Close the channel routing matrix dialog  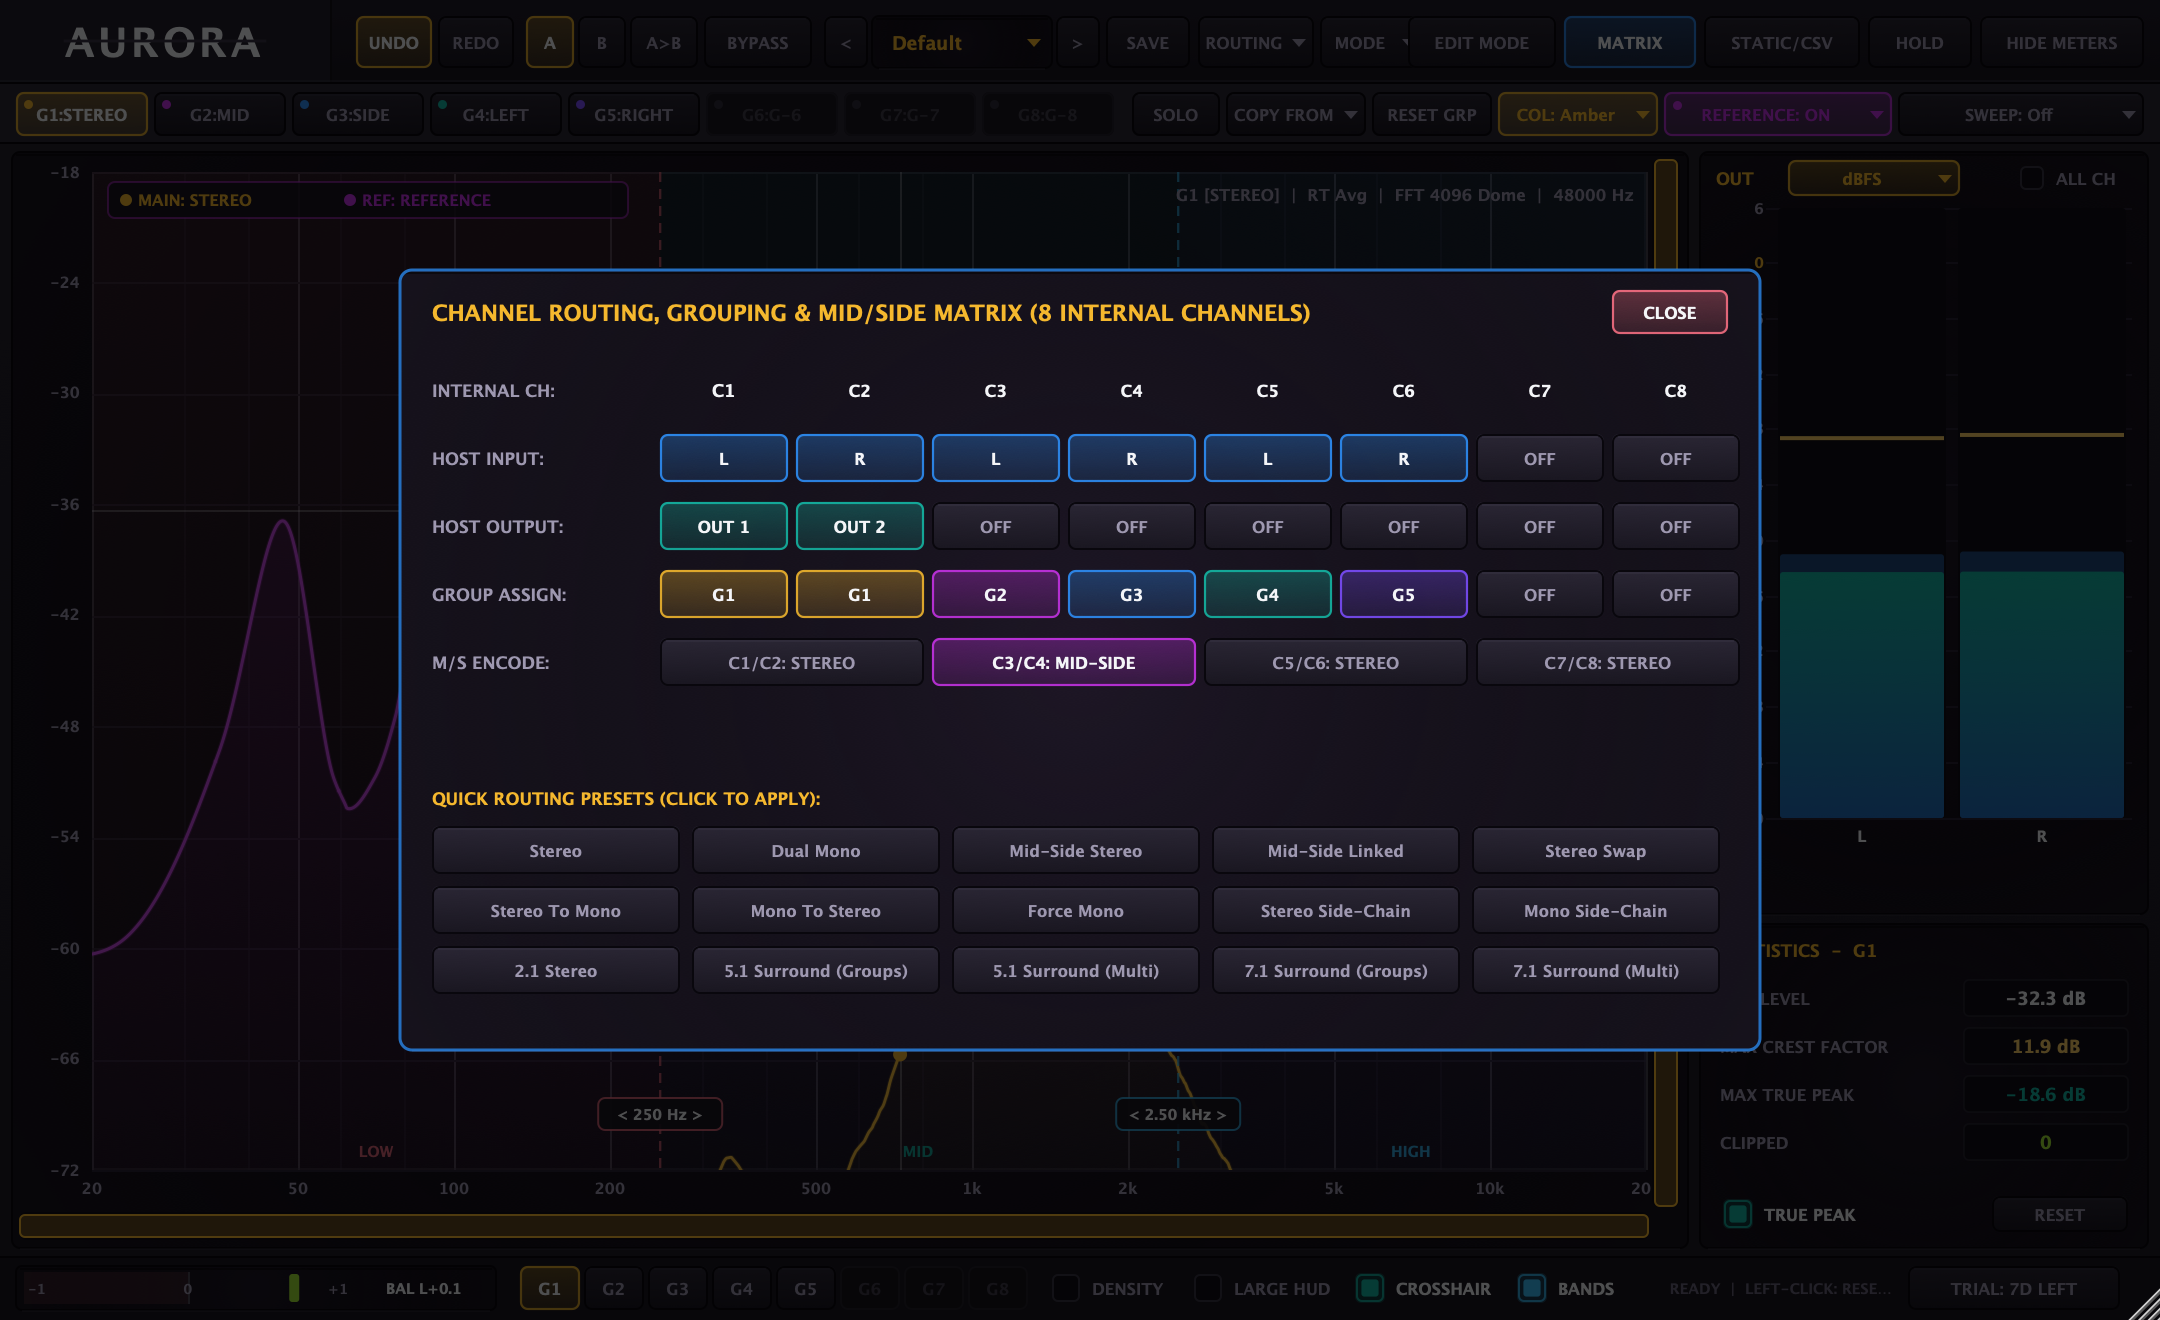[x=1669, y=312]
